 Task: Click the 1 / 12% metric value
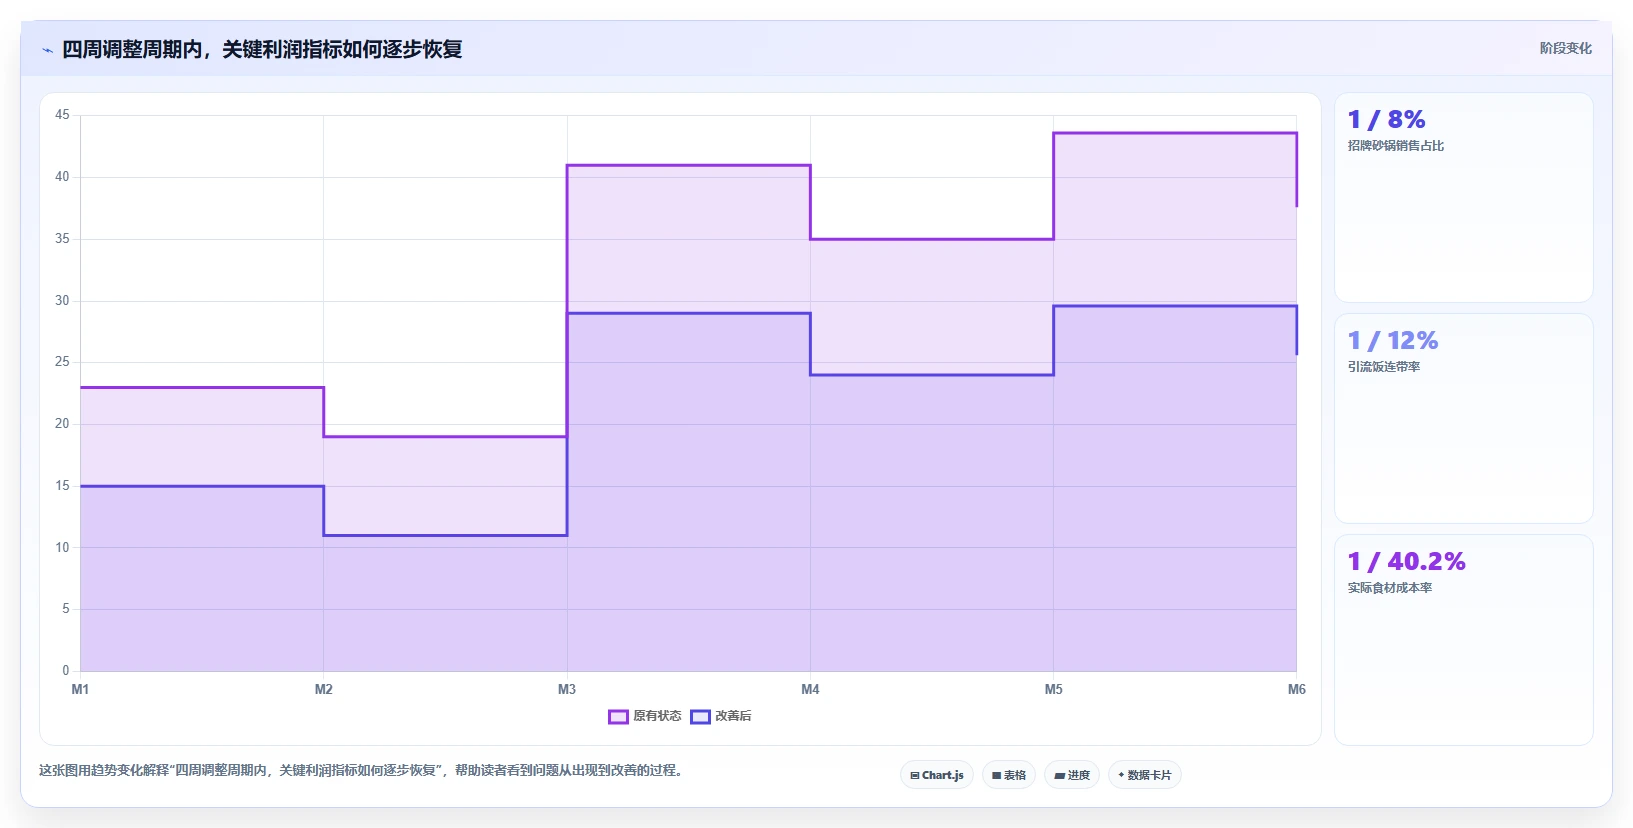pos(1392,341)
